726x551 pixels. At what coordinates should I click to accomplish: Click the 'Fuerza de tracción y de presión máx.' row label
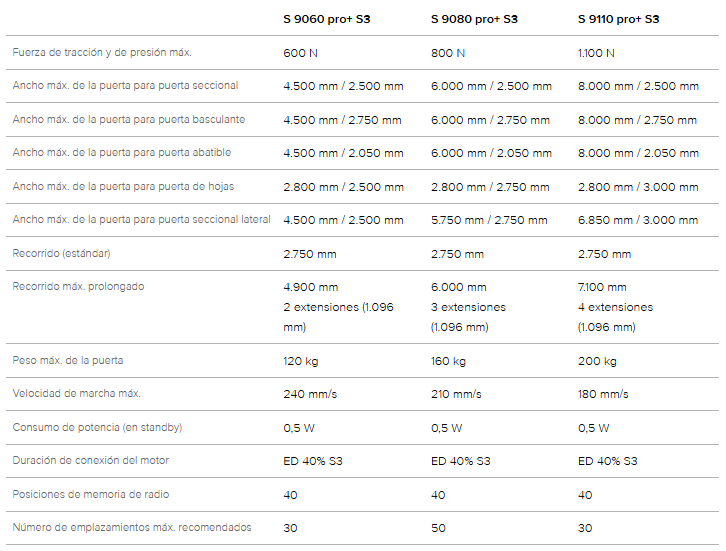click(x=102, y=52)
